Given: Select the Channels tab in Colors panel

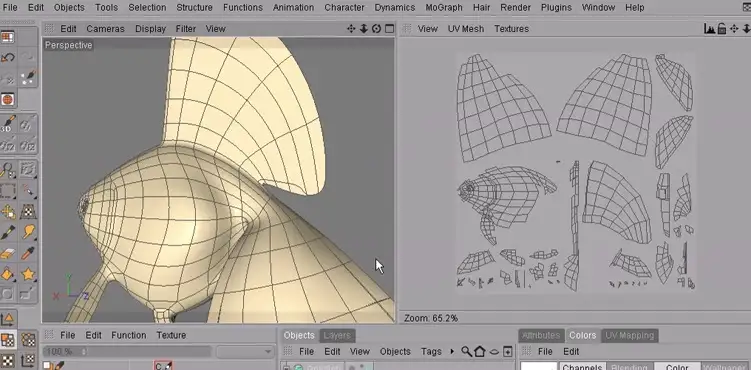Looking at the screenshot, I should (x=582, y=367).
